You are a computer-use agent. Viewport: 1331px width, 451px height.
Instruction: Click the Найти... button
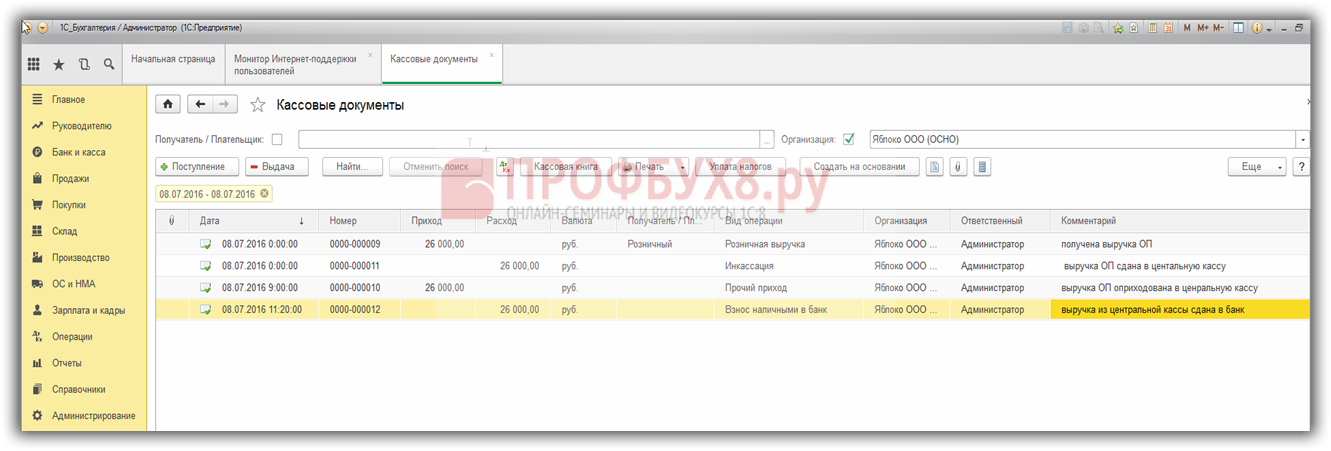pos(352,167)
